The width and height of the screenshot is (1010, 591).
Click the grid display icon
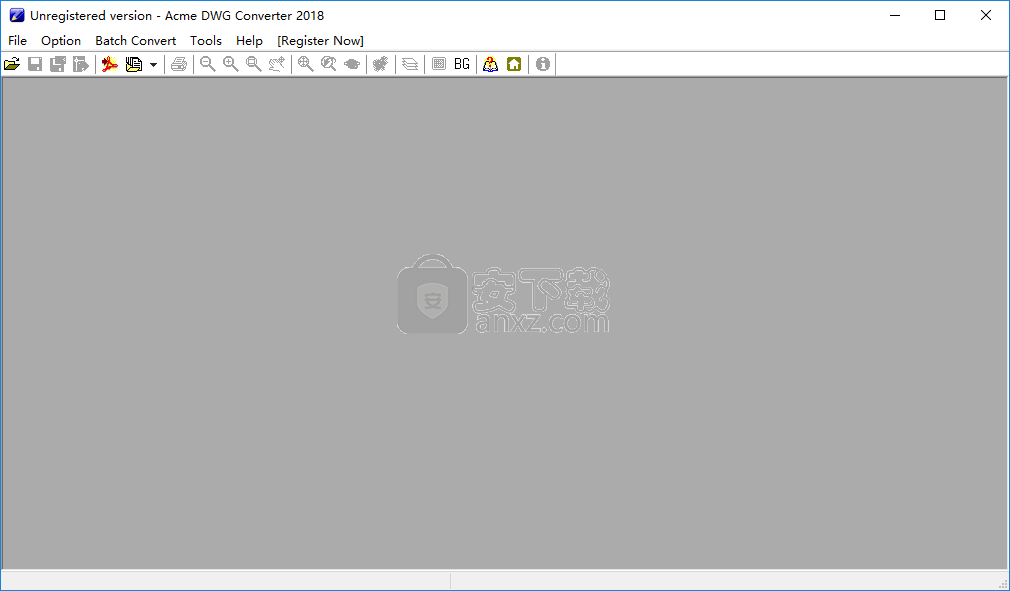[x=439, y=64]
